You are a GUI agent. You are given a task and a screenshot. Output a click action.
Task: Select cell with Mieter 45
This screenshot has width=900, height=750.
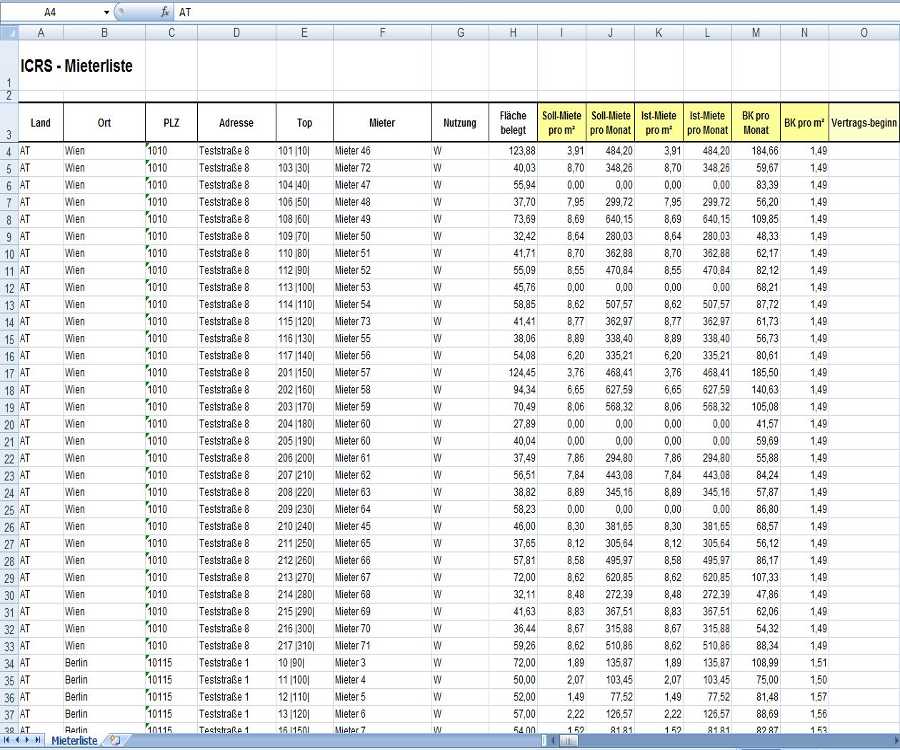tap(382, 526)
